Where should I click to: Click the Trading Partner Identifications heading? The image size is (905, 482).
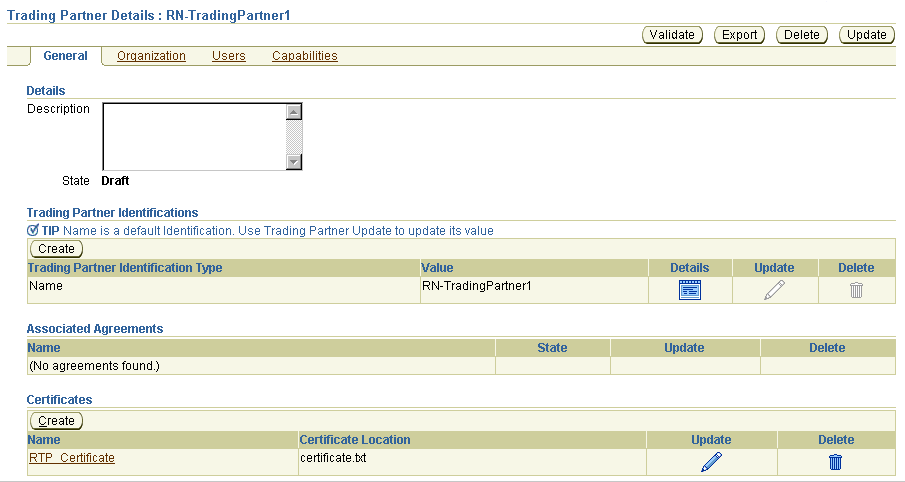pos(113,212)
